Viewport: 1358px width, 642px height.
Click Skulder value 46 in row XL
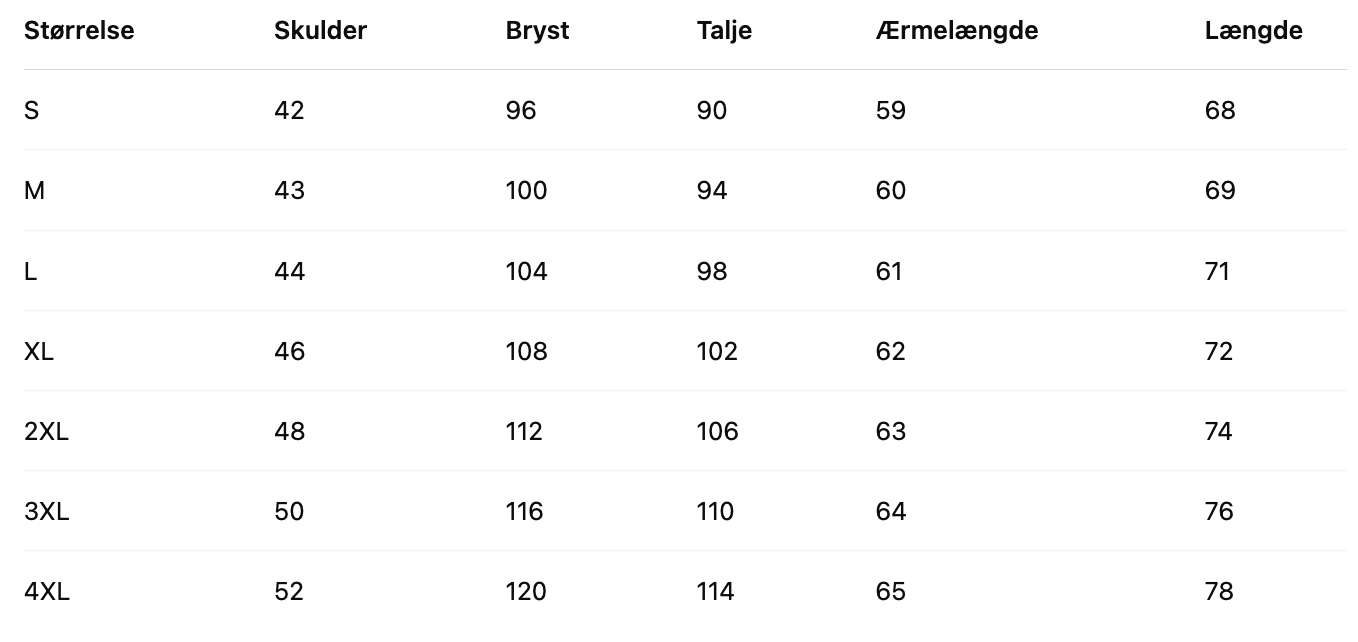click(289, 351)
